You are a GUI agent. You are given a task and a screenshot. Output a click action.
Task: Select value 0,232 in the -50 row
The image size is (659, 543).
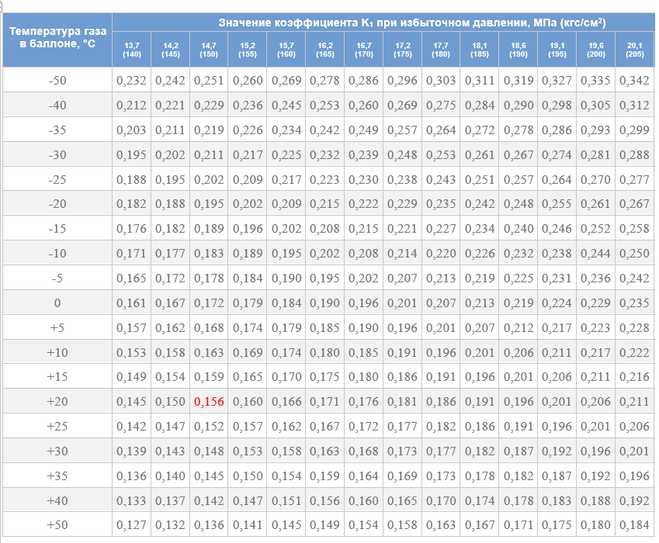(132, 80)
